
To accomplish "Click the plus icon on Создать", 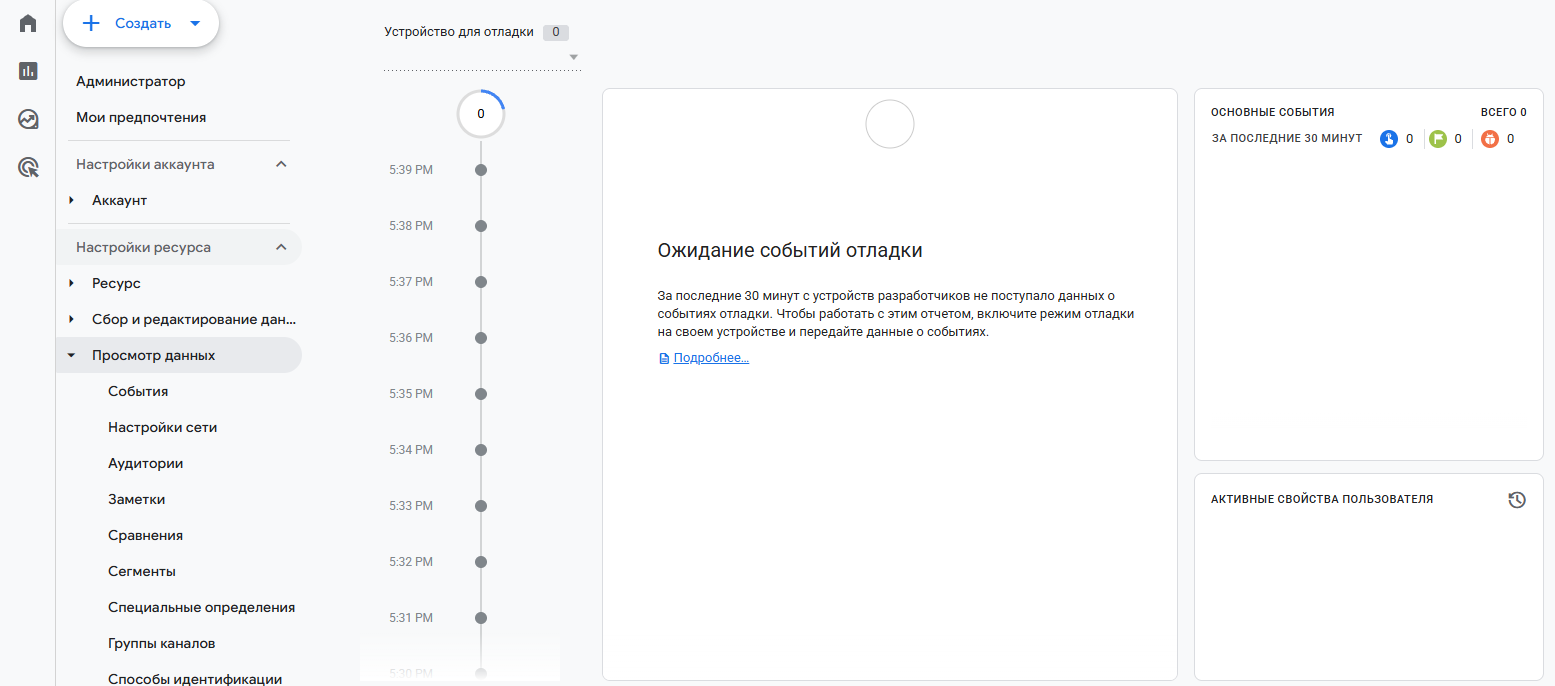I will click(x=92, y=23).
